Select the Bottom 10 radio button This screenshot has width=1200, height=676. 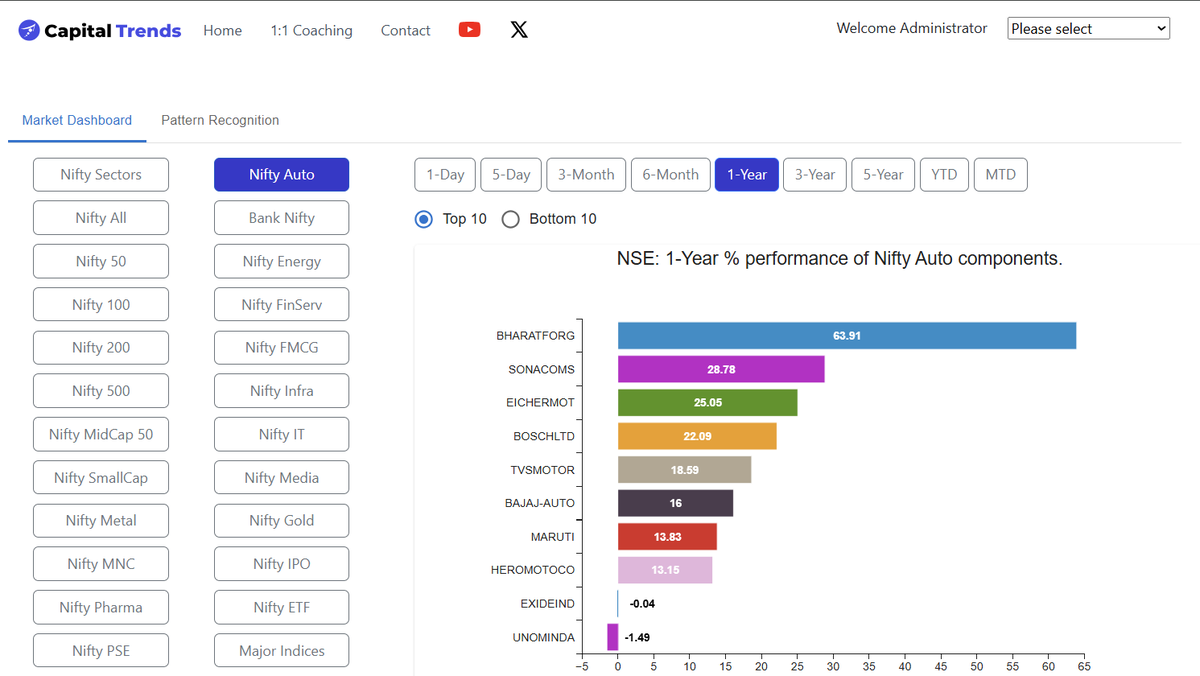pyautogui.click(x=510, y=219)
